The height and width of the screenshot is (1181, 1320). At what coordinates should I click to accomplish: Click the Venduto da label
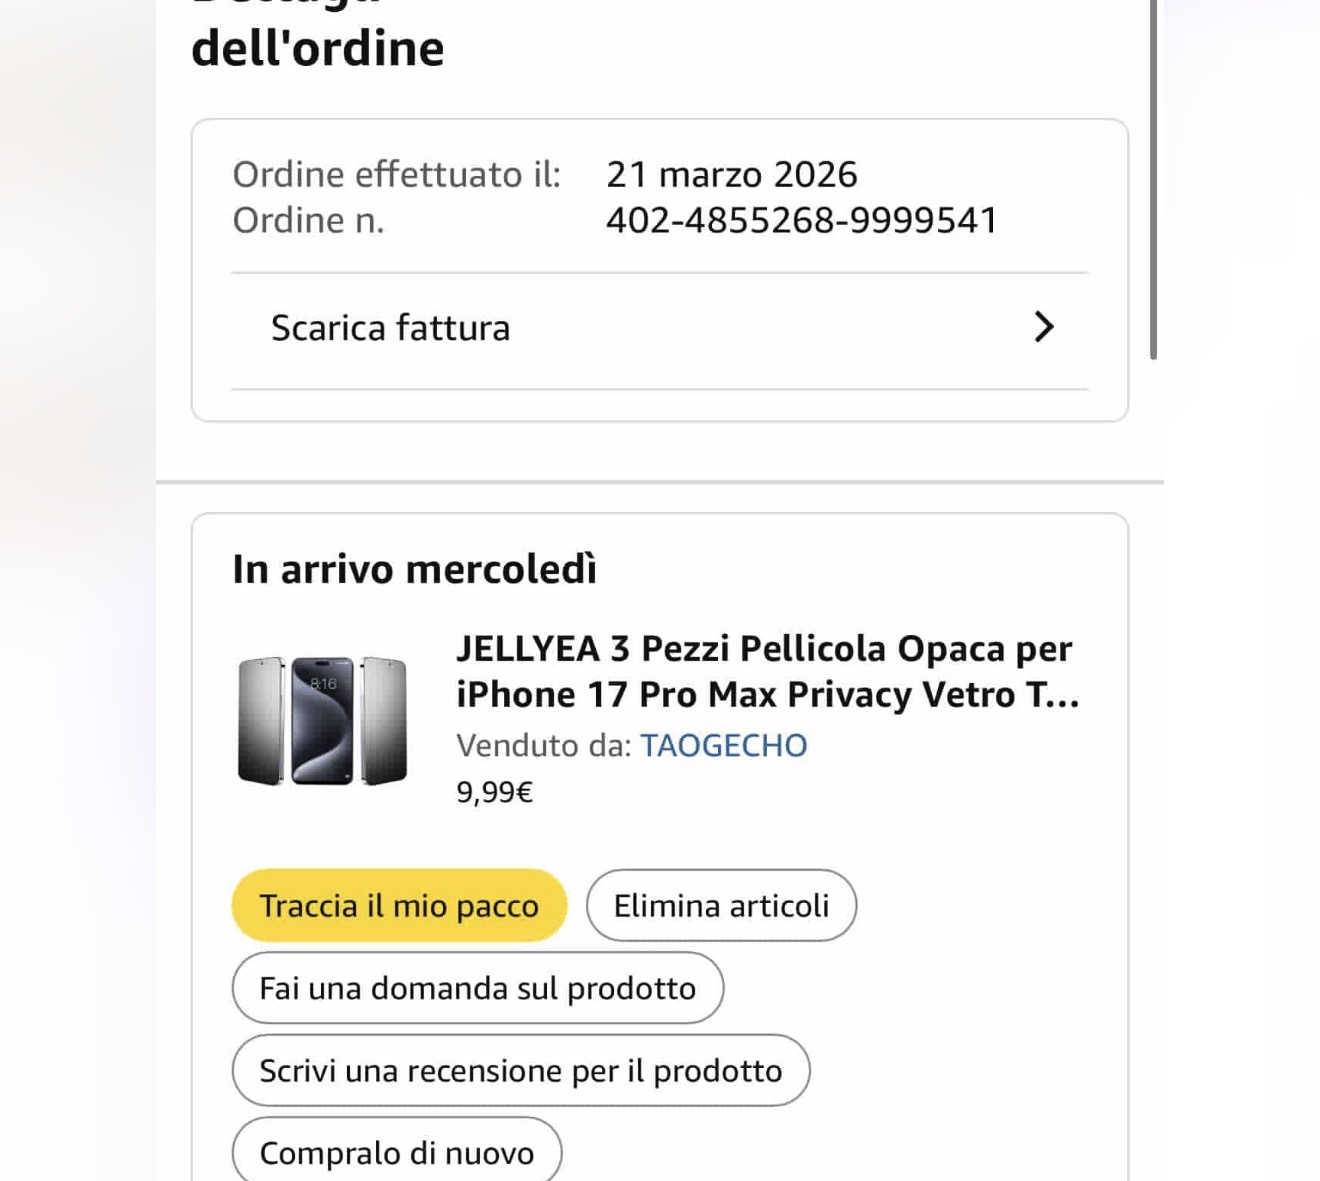pos(543,745)
